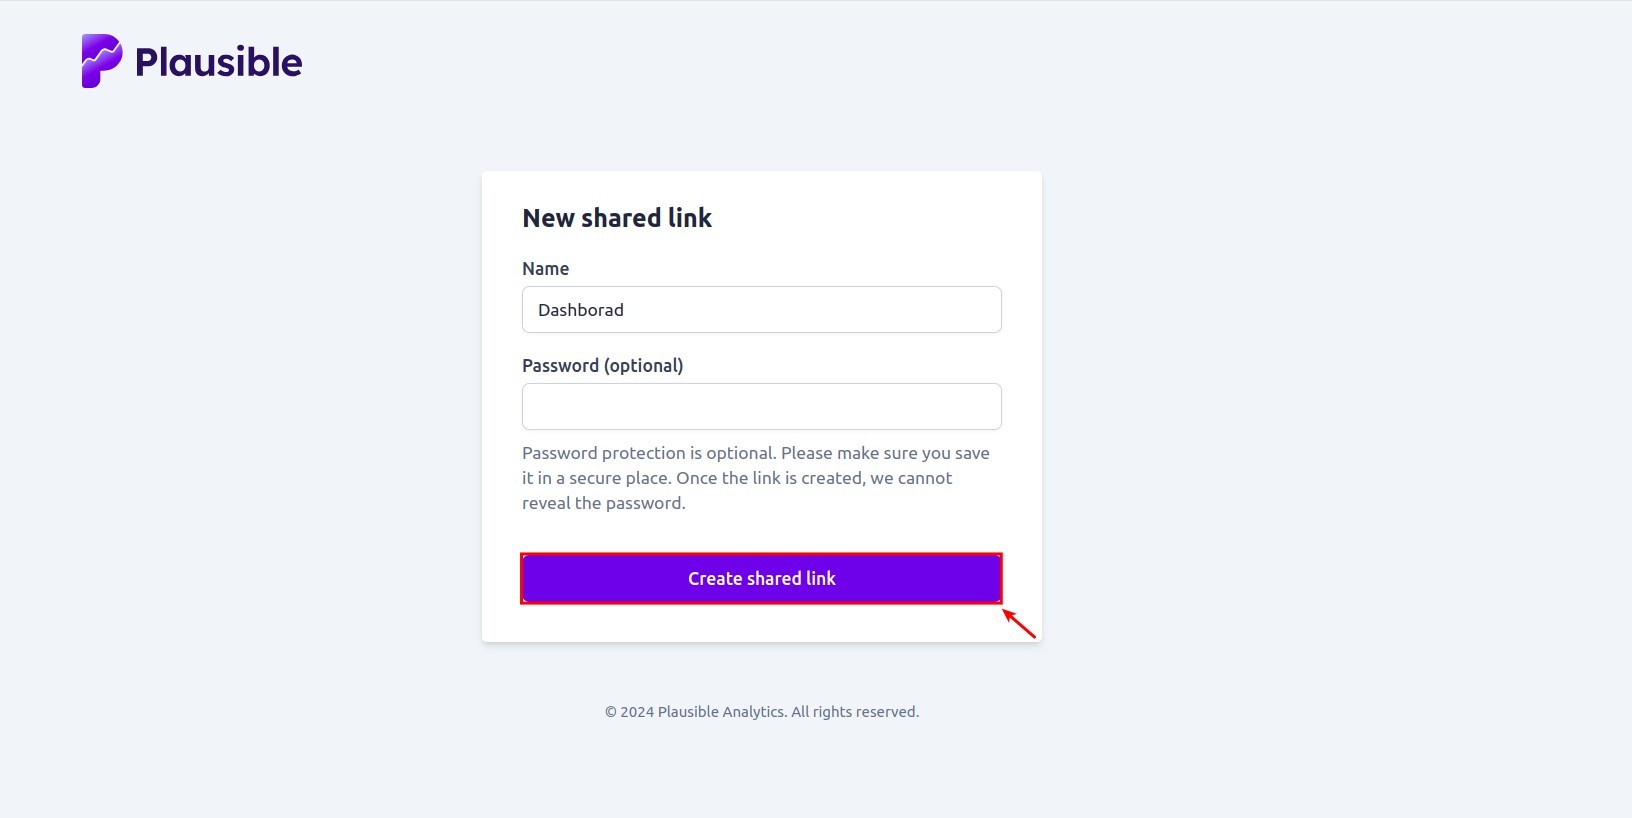Click the Name field label

click(545, 268)
